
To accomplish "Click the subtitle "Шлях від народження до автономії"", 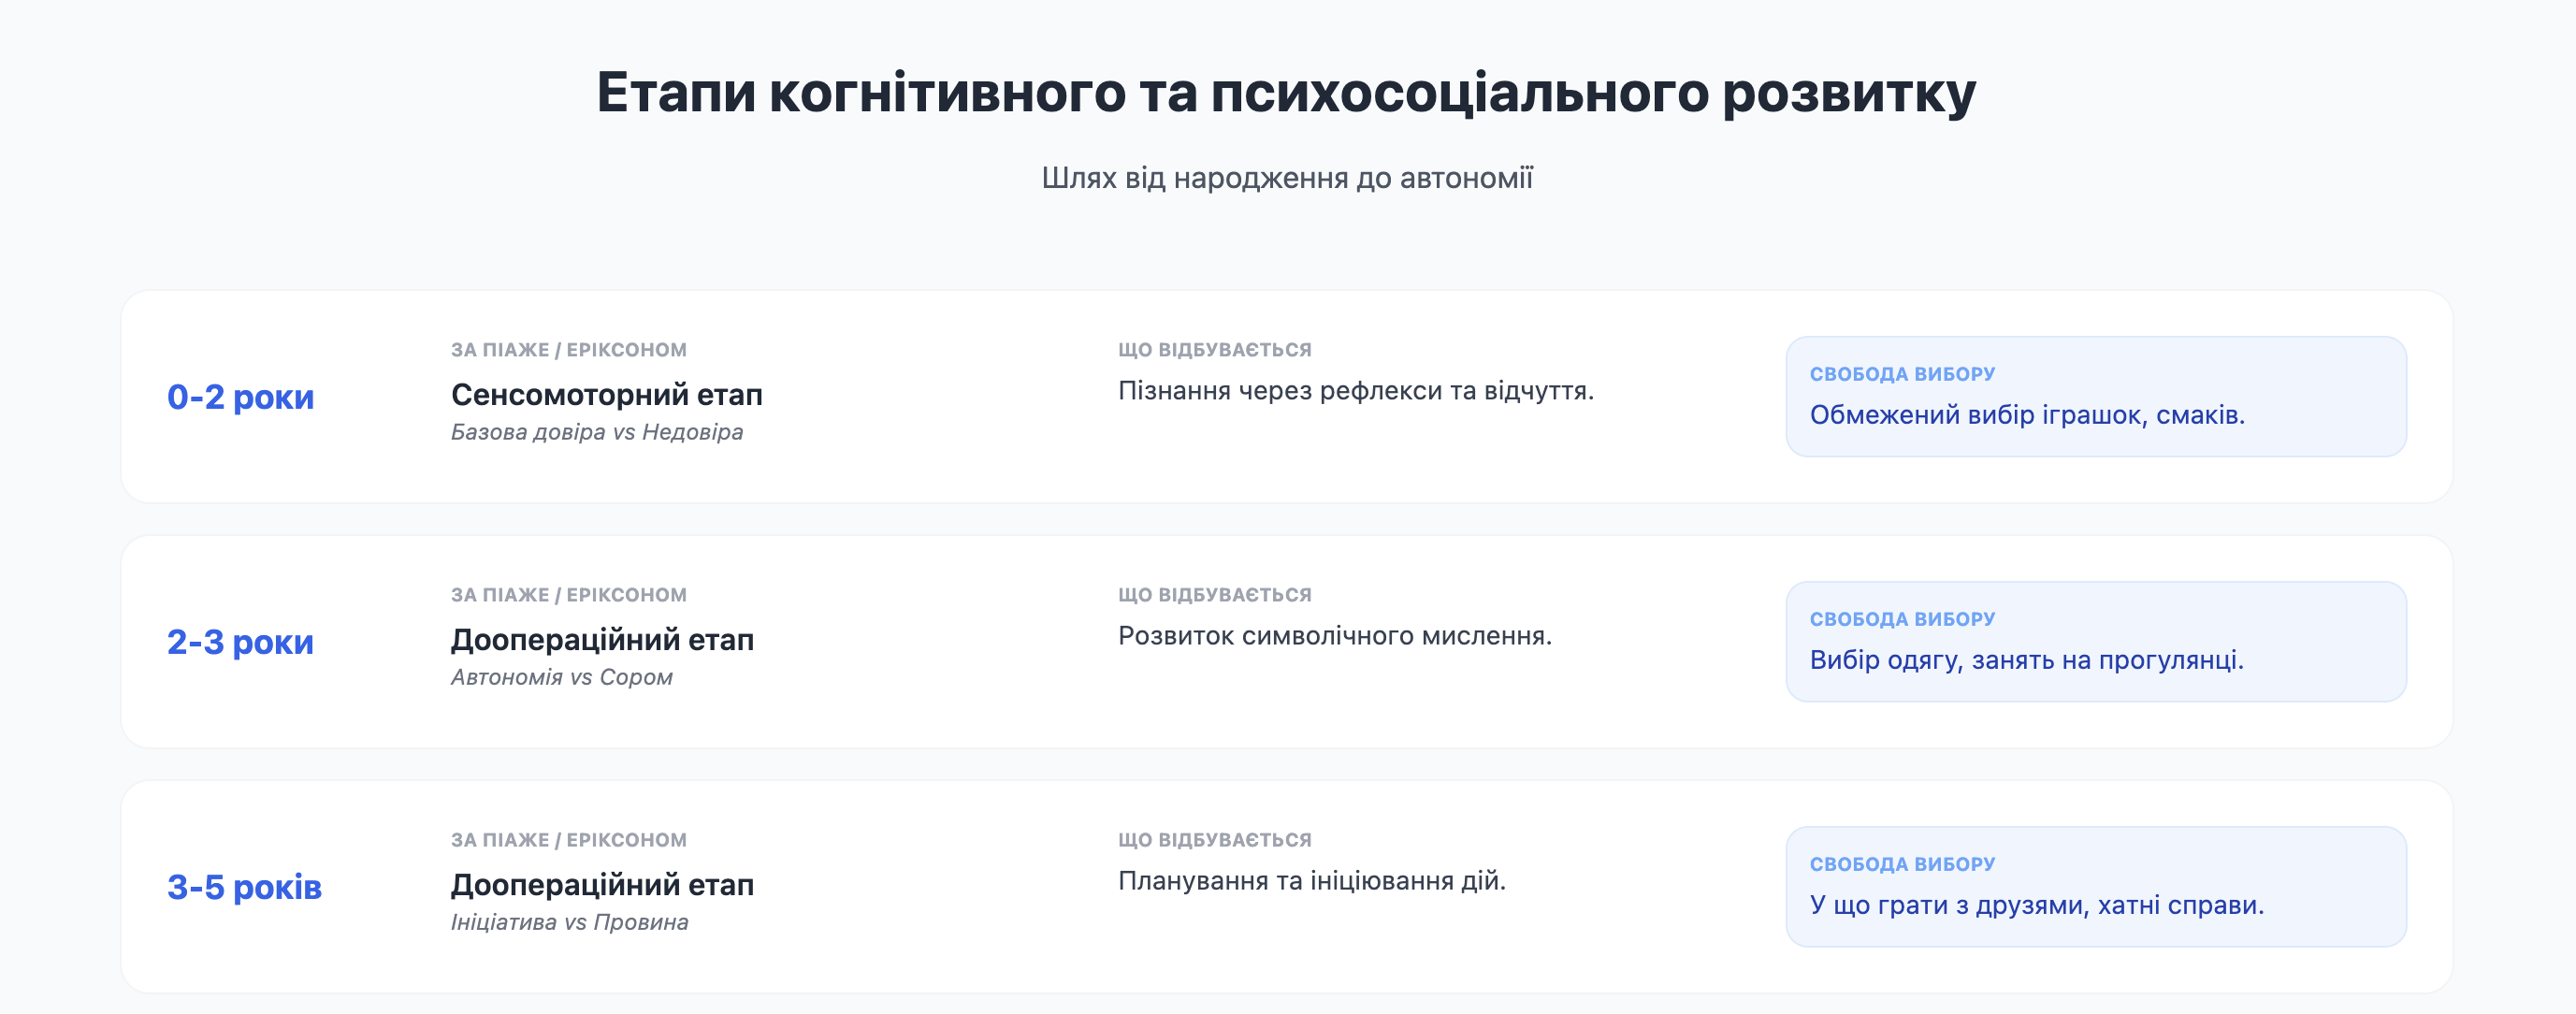I will tap(1286, 178).
